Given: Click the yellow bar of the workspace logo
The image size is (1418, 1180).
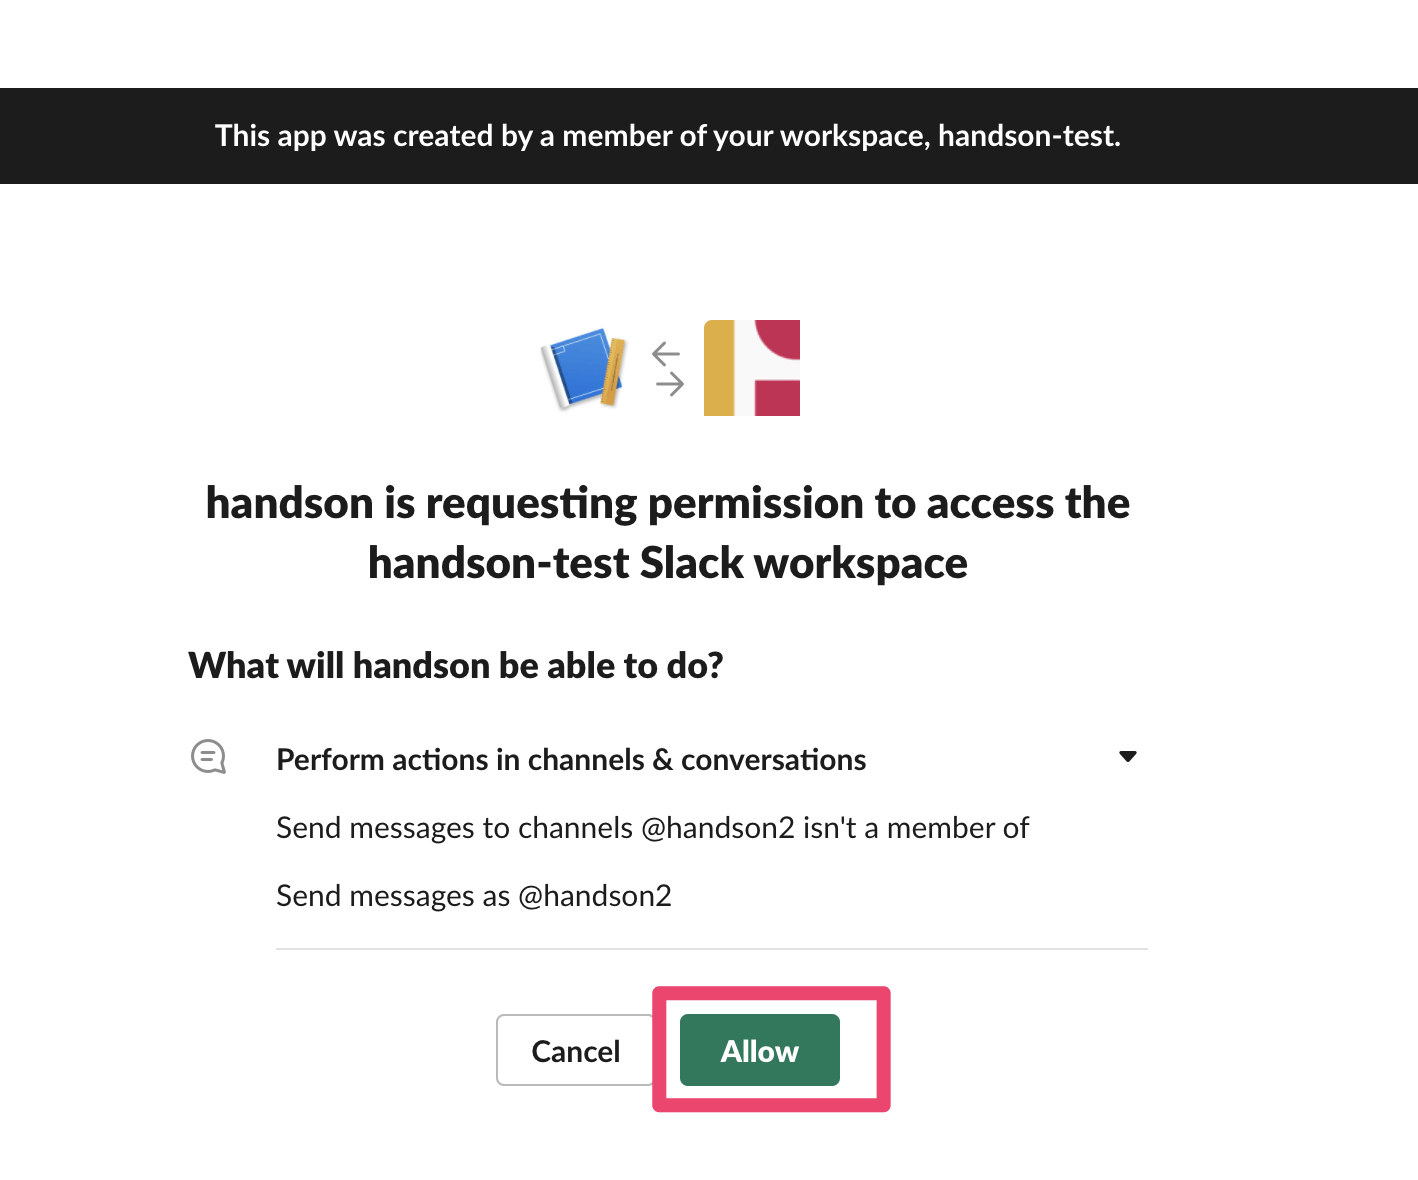Looking at the screenshot, I should (x=719, y=367).
